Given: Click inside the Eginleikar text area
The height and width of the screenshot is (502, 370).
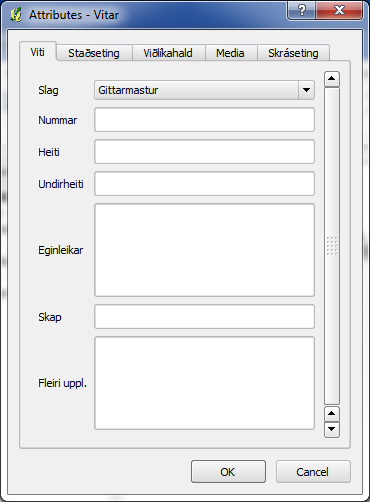Looking at the screenshot, I should coord(204,250).
